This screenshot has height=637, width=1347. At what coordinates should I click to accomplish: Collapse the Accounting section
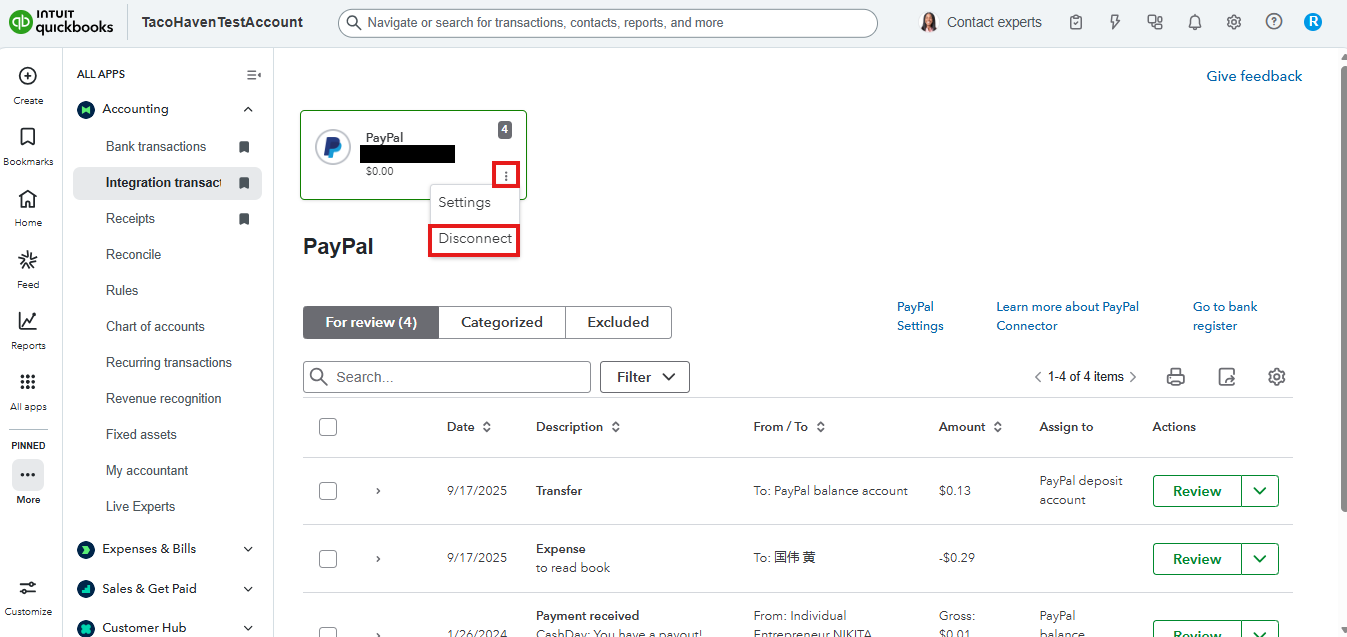[x=248, y=109]
